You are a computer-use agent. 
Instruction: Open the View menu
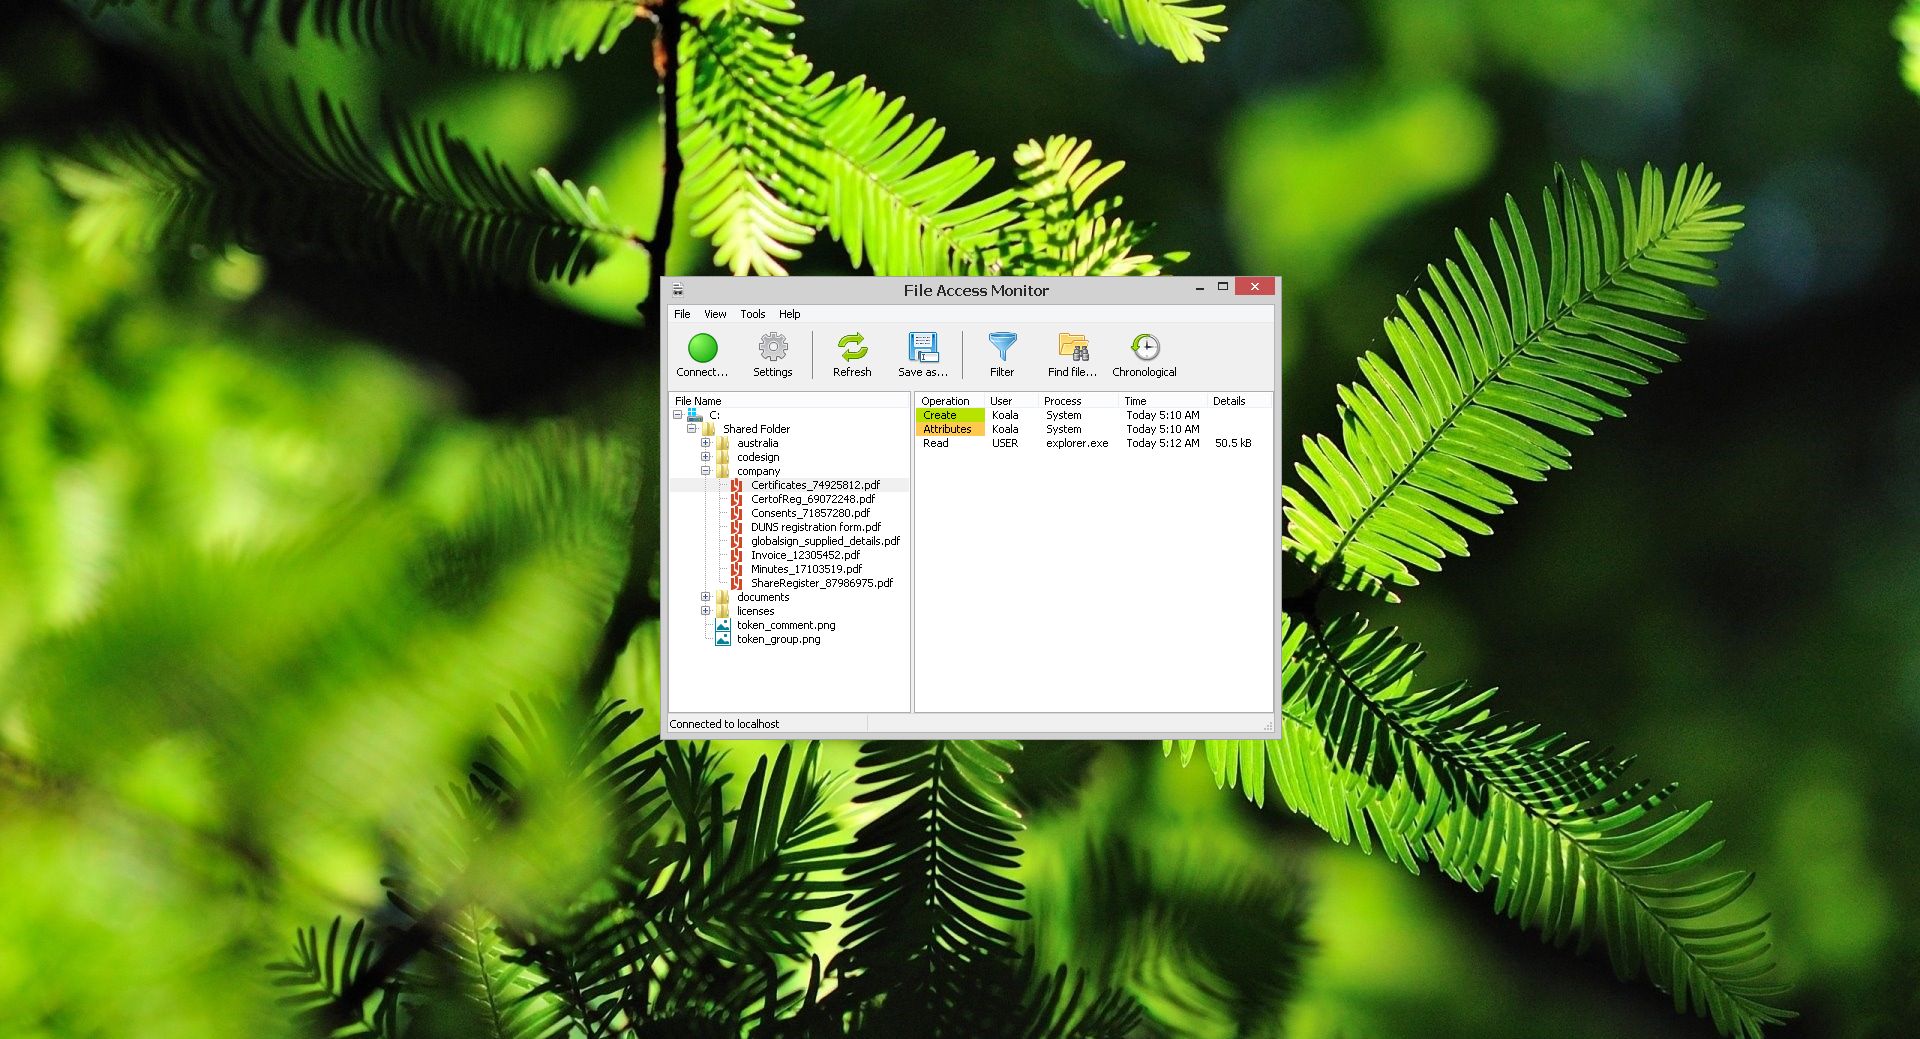[714, 314]
